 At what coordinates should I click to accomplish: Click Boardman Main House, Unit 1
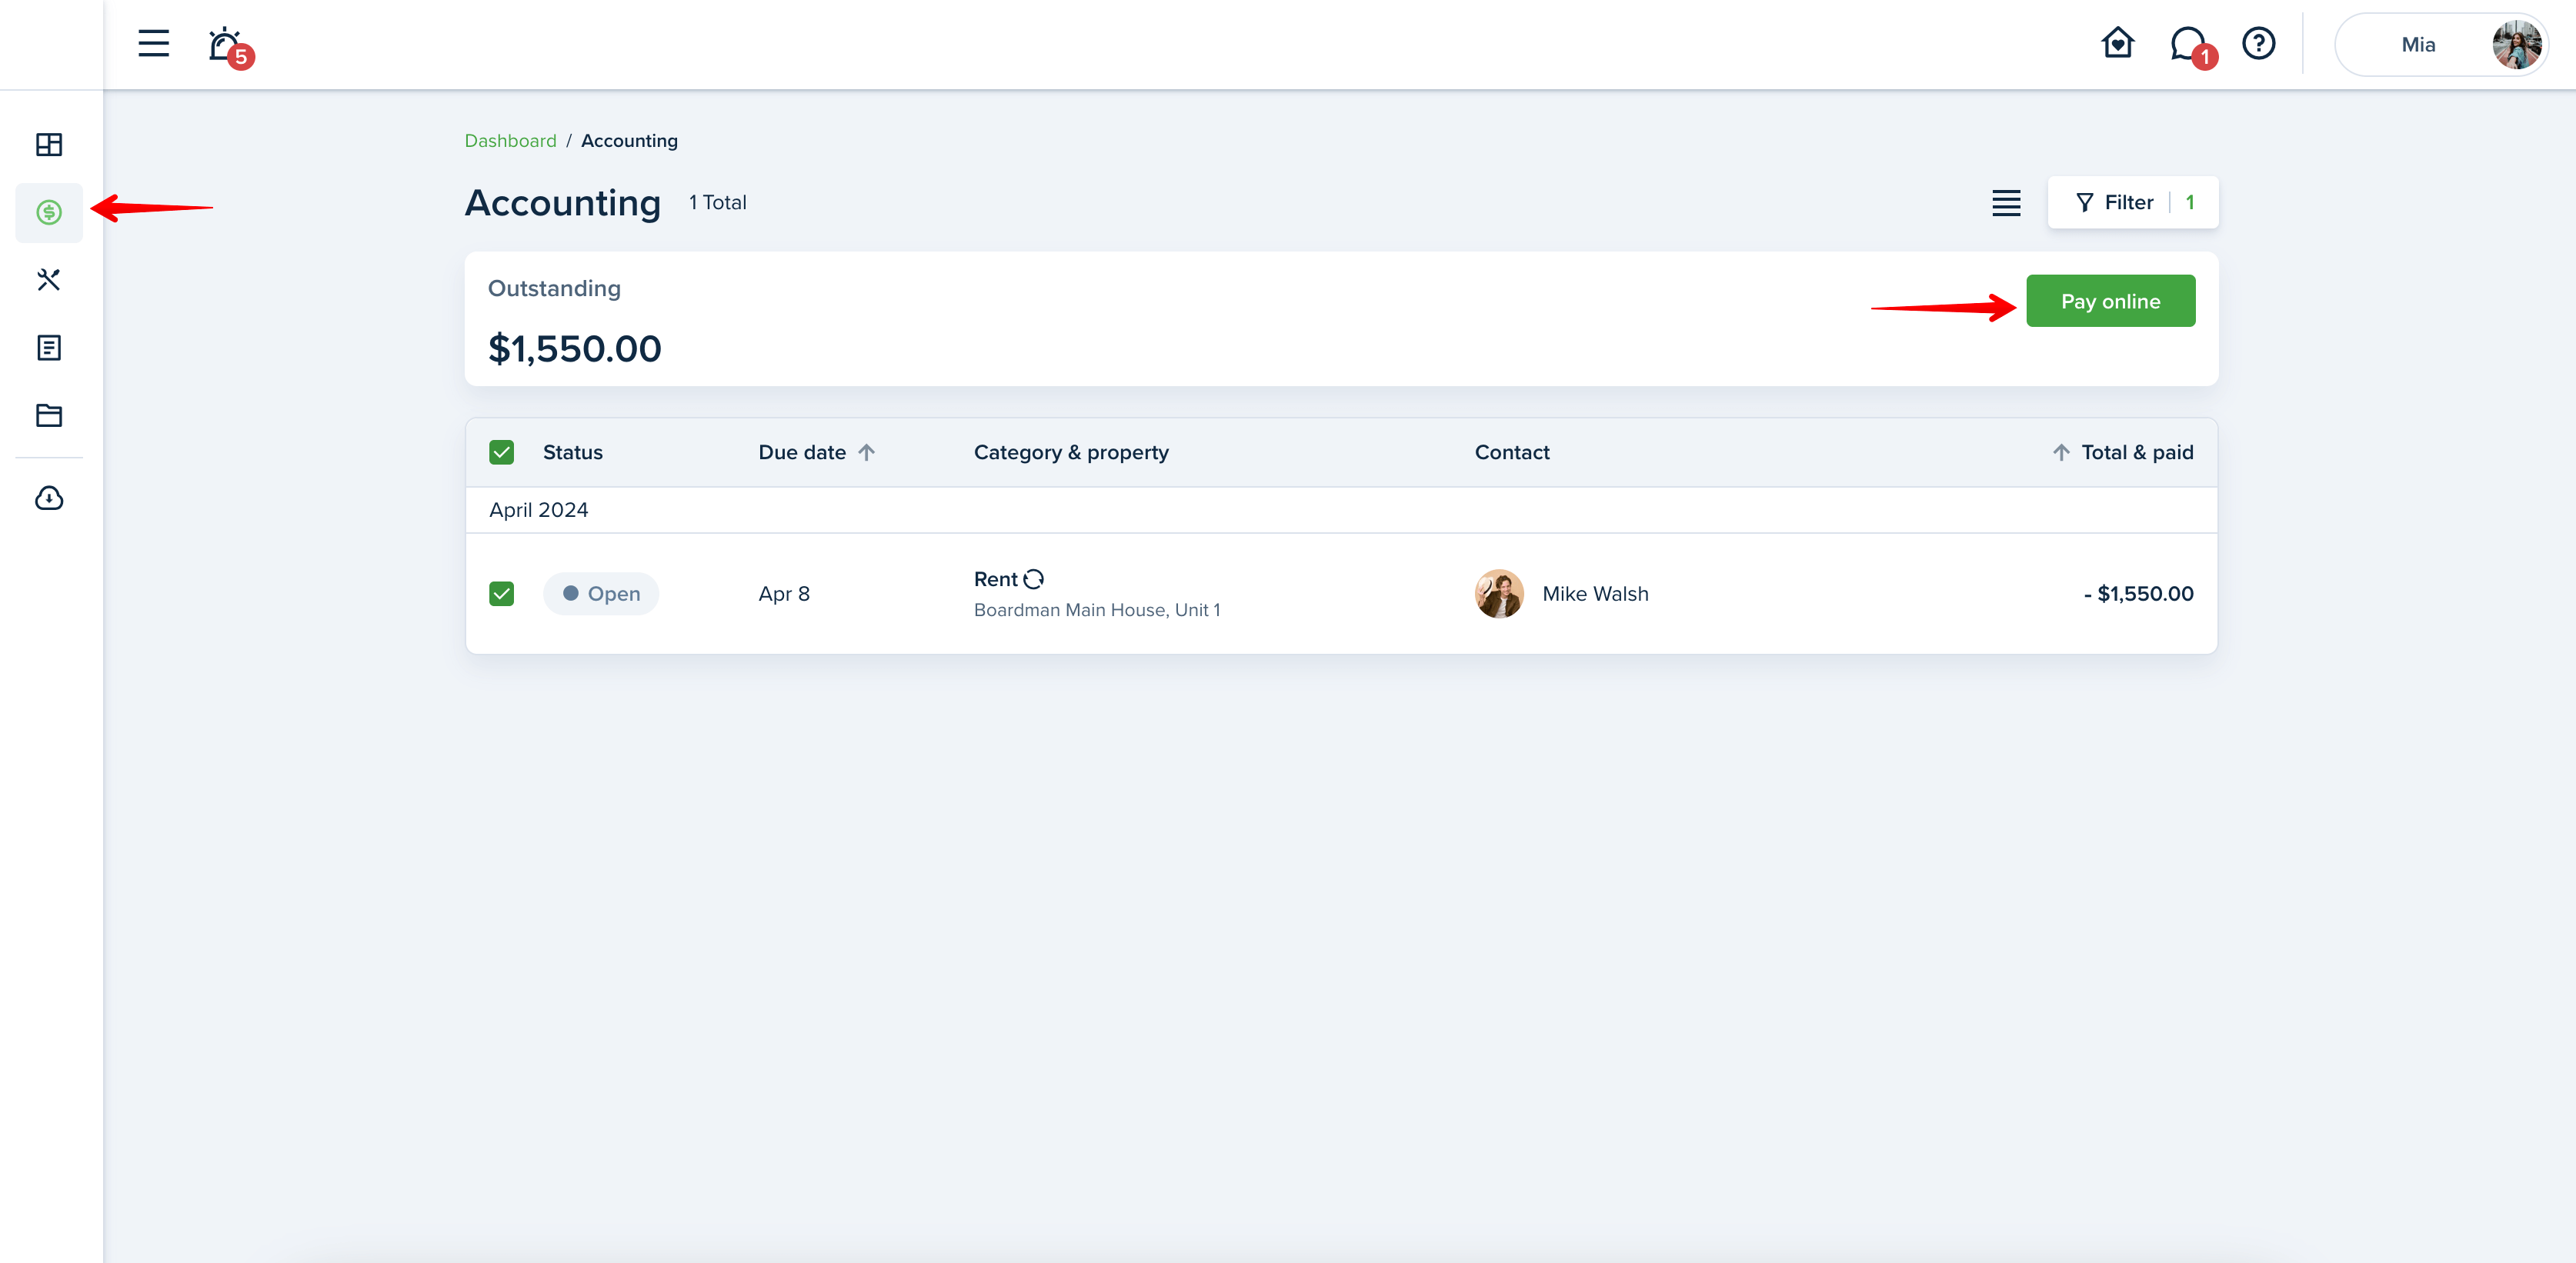click(1097, 610)
